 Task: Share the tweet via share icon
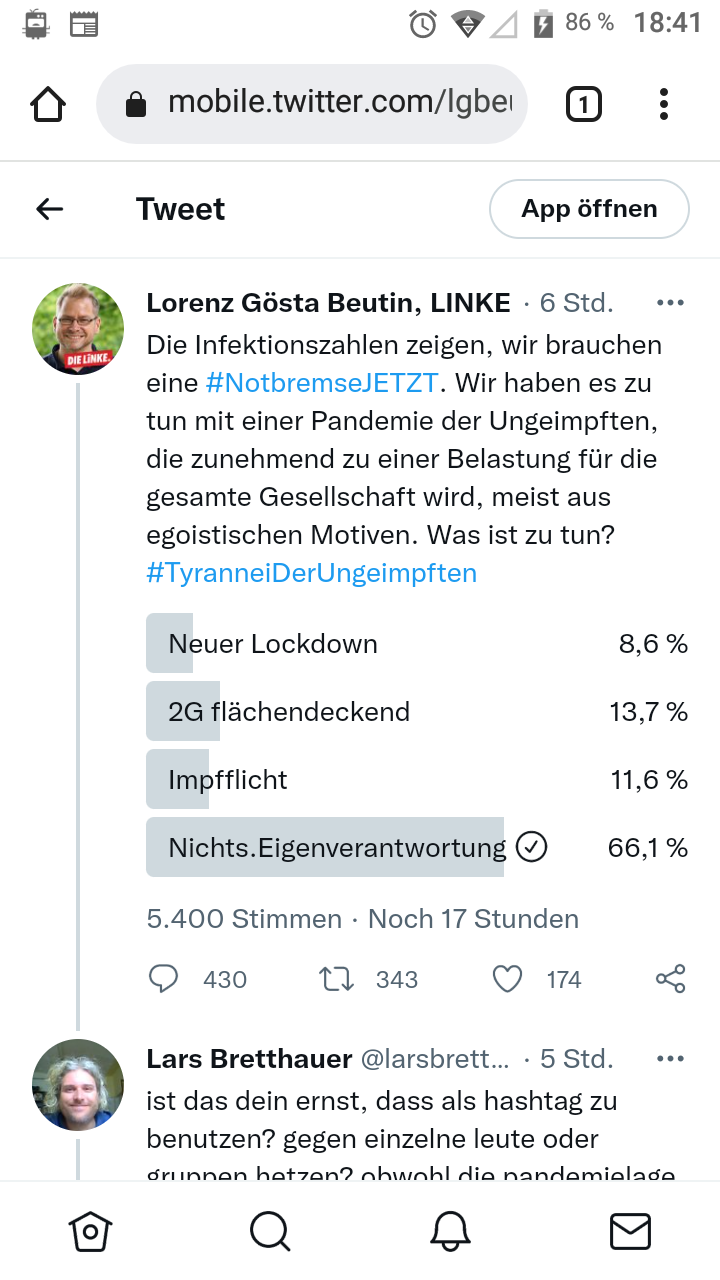pos(670,979)
